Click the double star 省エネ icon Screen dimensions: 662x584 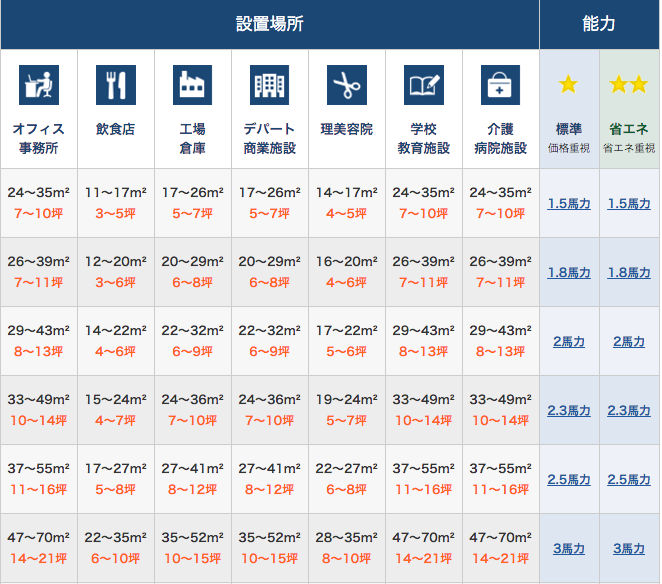(629, 84)
